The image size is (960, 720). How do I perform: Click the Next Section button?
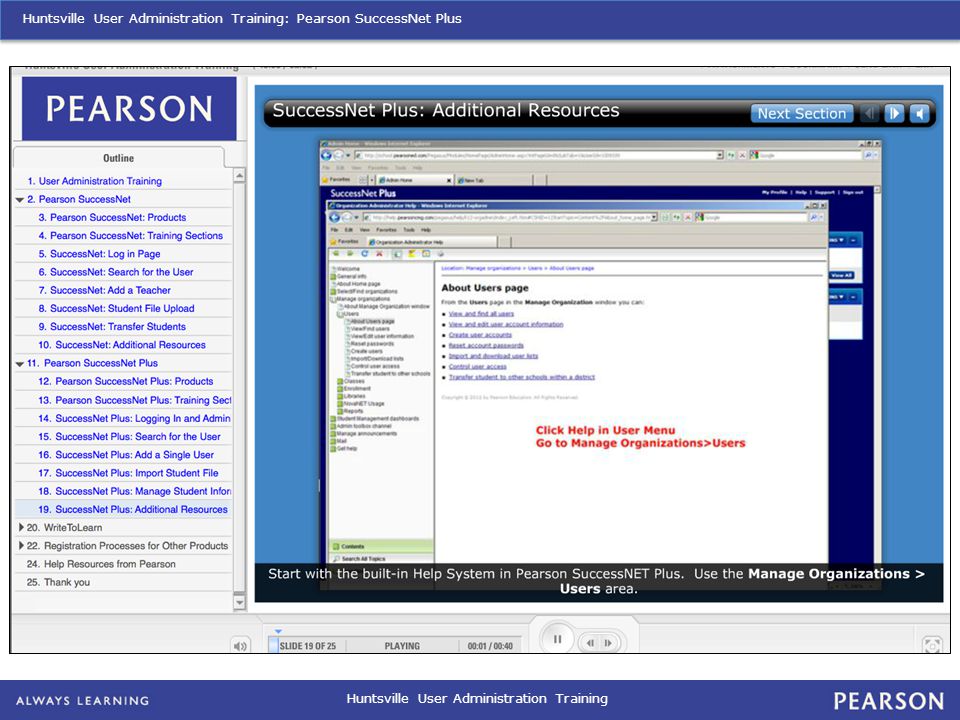pyautogui.click(x=801, y=113)
